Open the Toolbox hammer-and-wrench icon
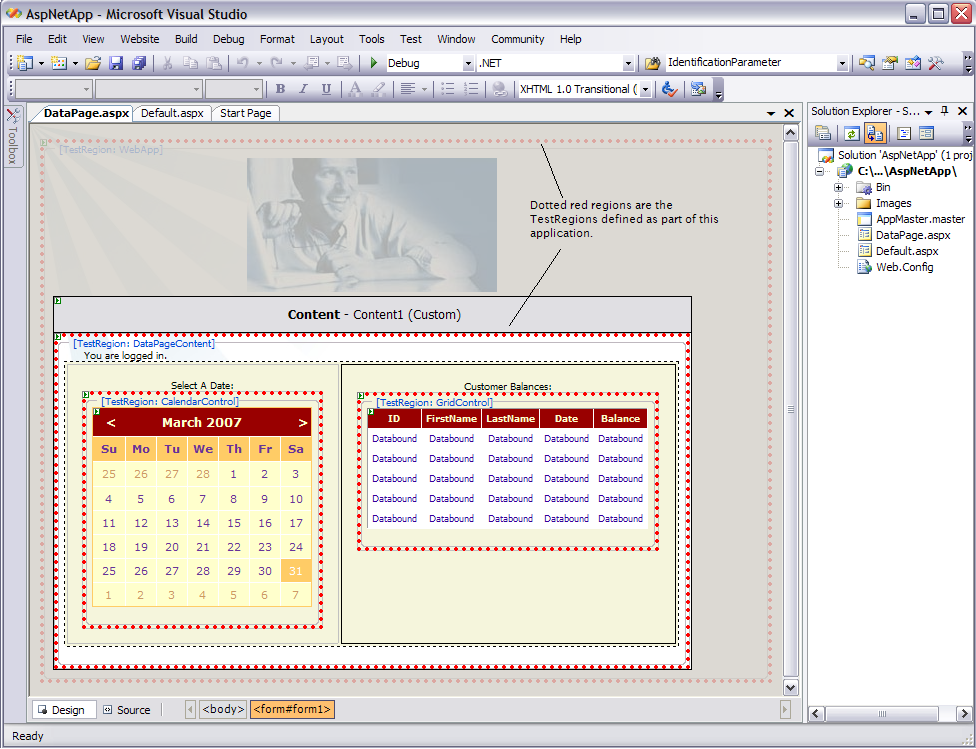This screenshot has width=976, height=749. coord(936,63)
